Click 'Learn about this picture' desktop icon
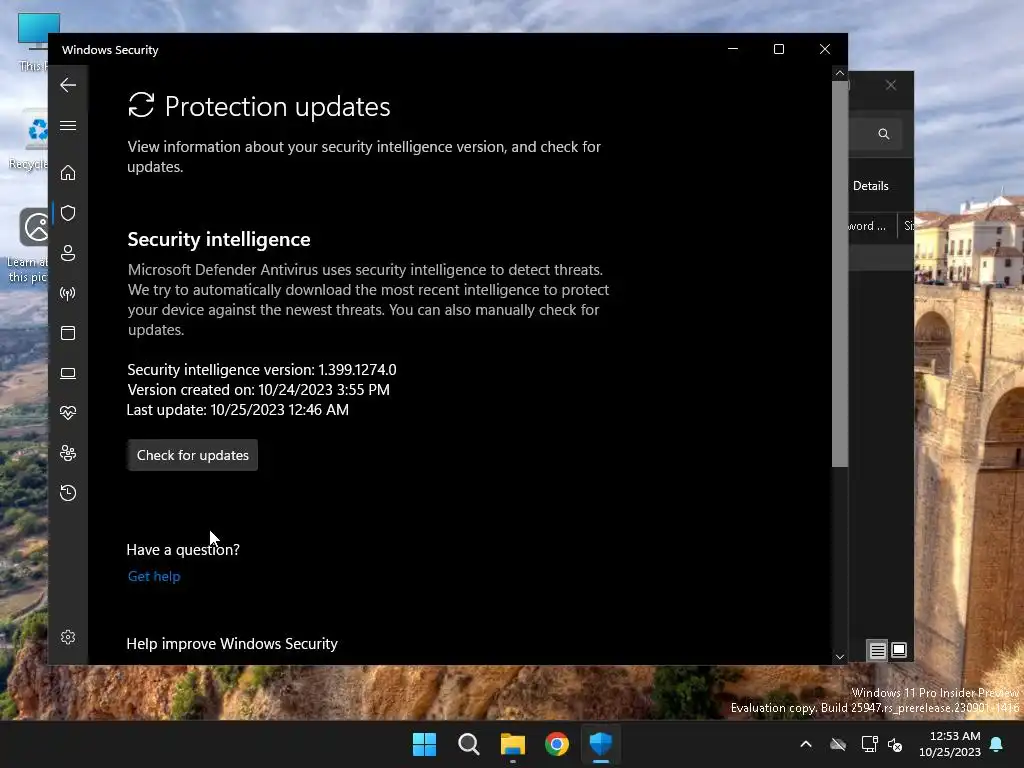This screenshot has width=1024, height=768. [27, 246]
